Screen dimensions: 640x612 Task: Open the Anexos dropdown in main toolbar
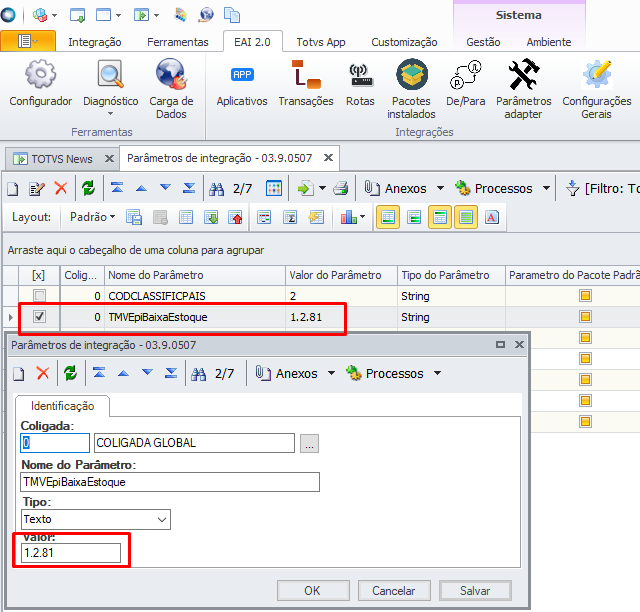point(440,189)
